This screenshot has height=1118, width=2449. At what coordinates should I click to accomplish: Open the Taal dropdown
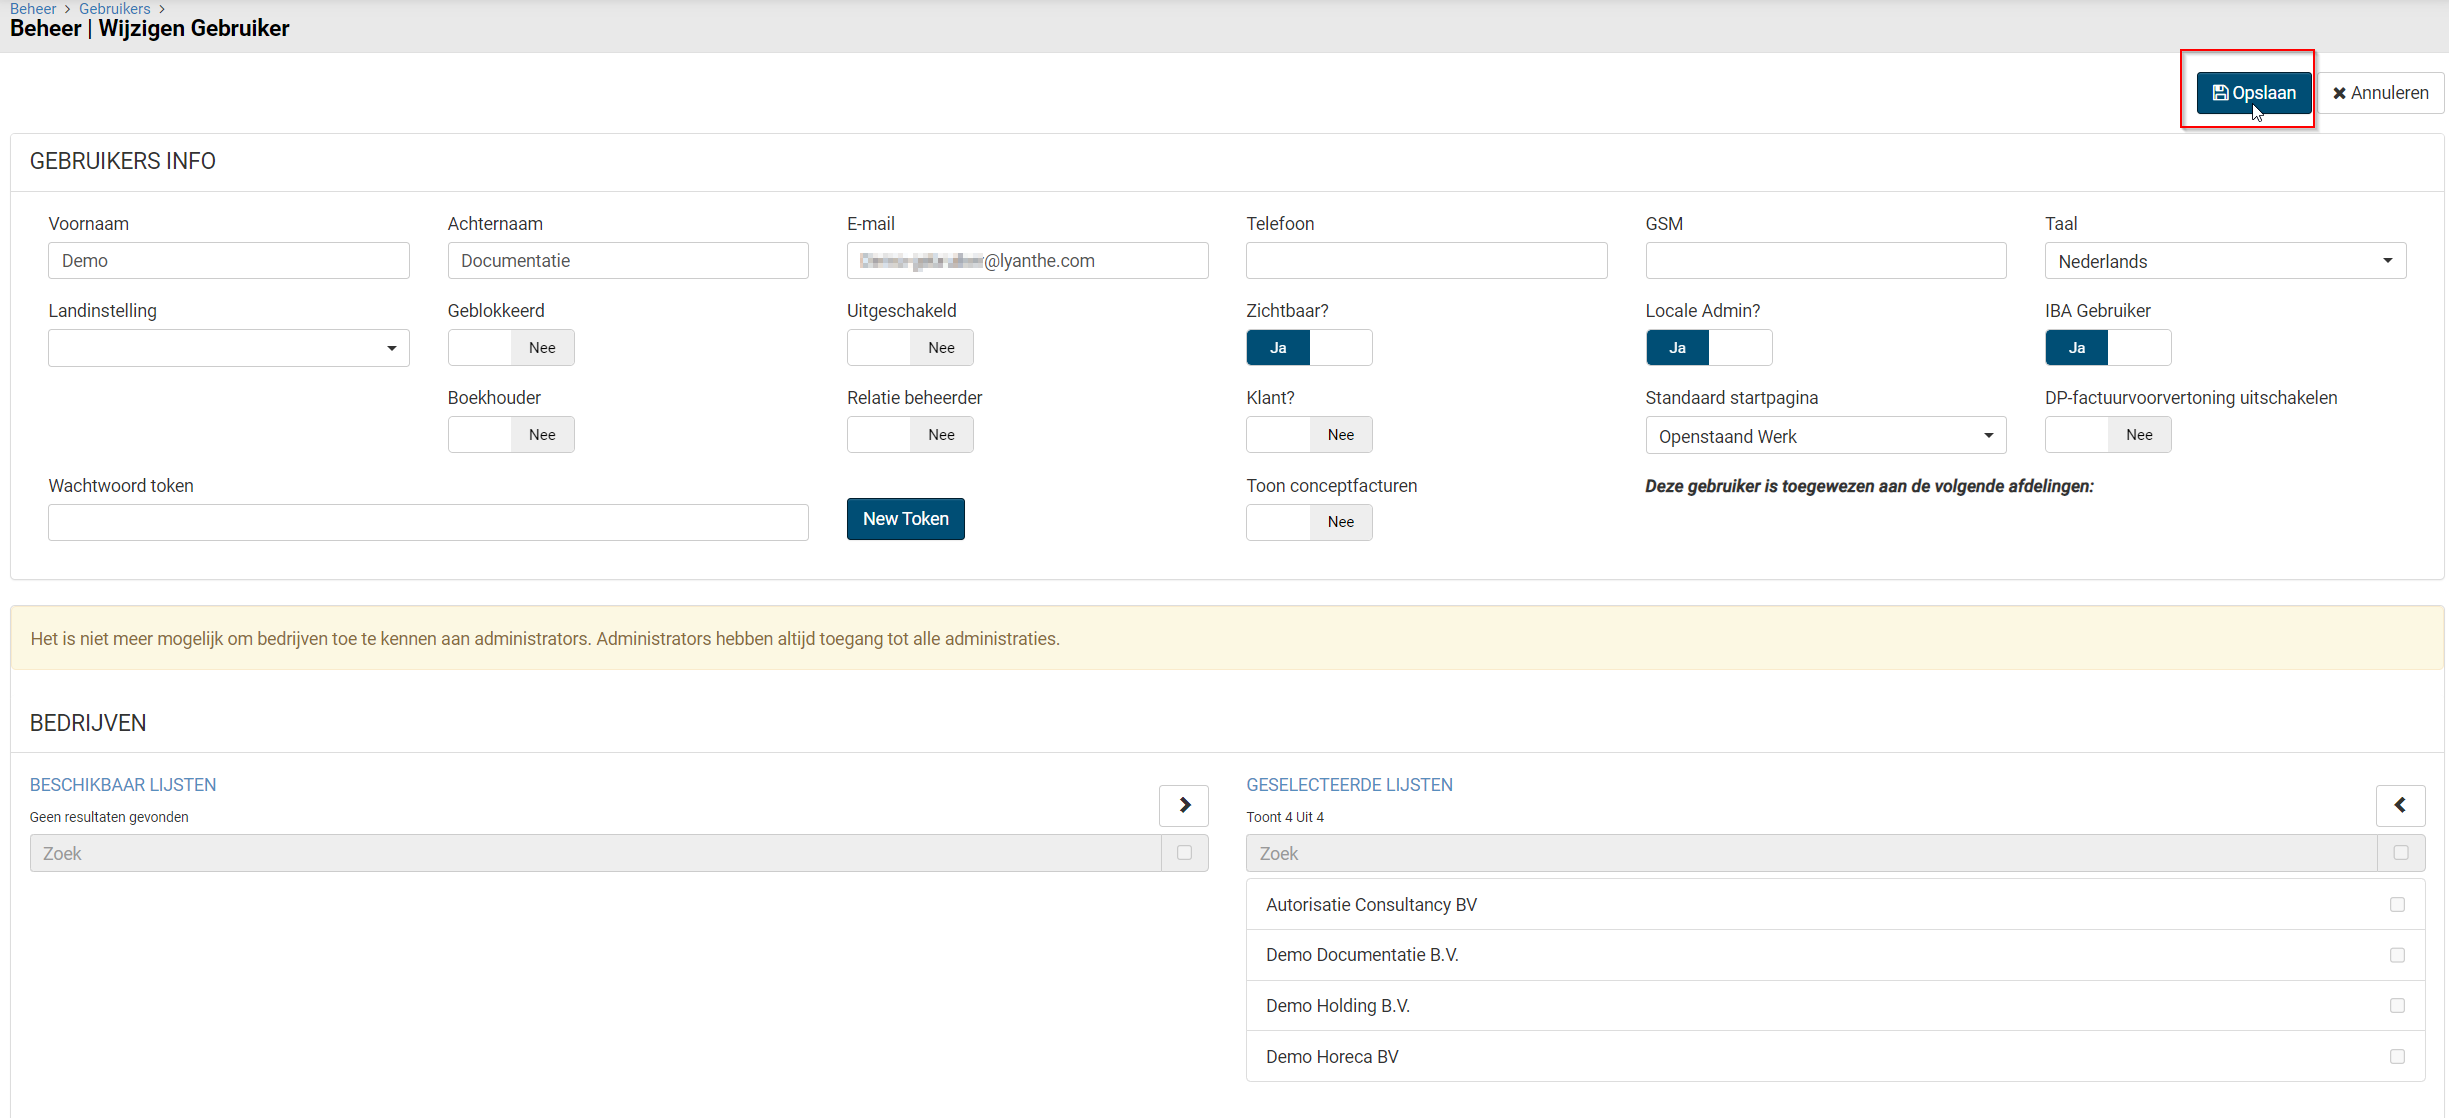pos(2224,261)
